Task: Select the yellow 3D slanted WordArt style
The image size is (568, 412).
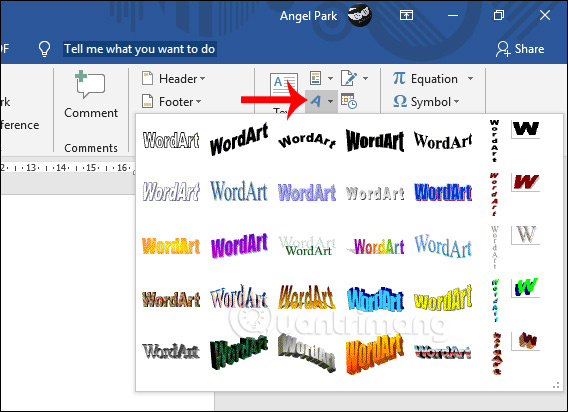Action: point(443,298)
